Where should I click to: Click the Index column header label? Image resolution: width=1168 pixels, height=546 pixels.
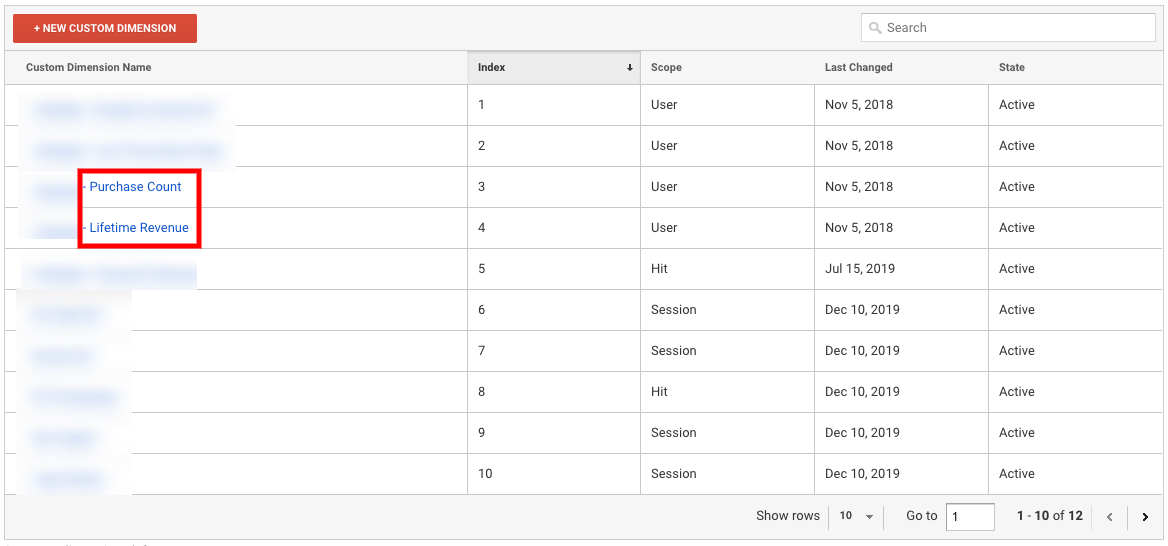[491, 68]
